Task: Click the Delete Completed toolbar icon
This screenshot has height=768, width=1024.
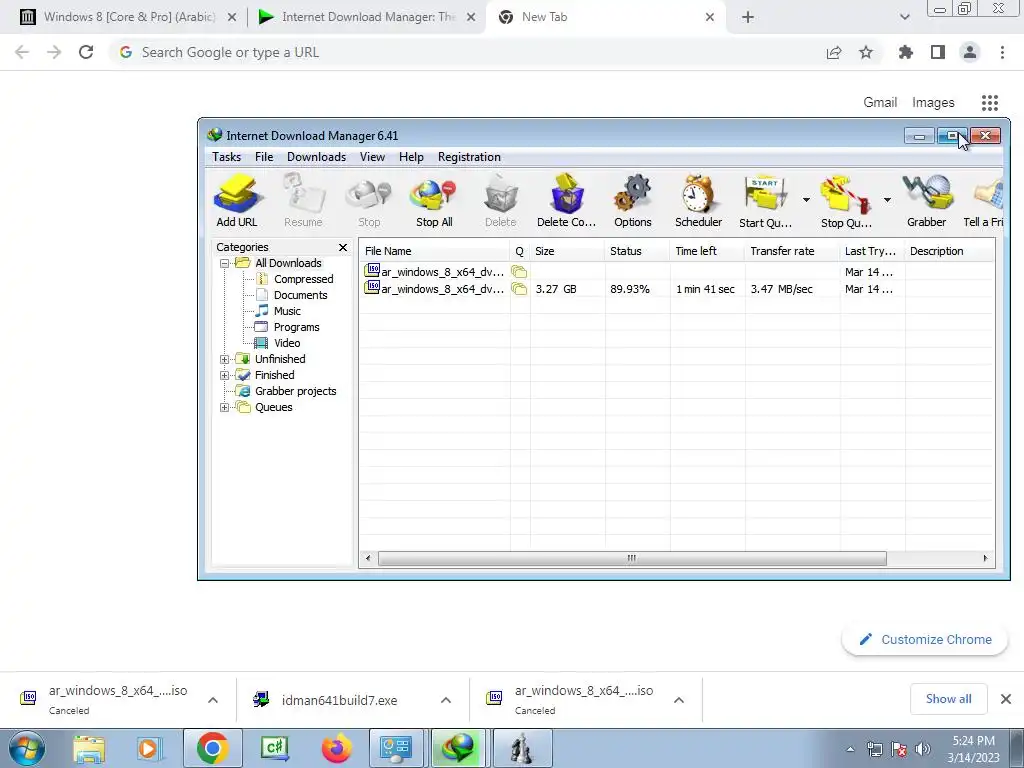Action: point(566,201)
